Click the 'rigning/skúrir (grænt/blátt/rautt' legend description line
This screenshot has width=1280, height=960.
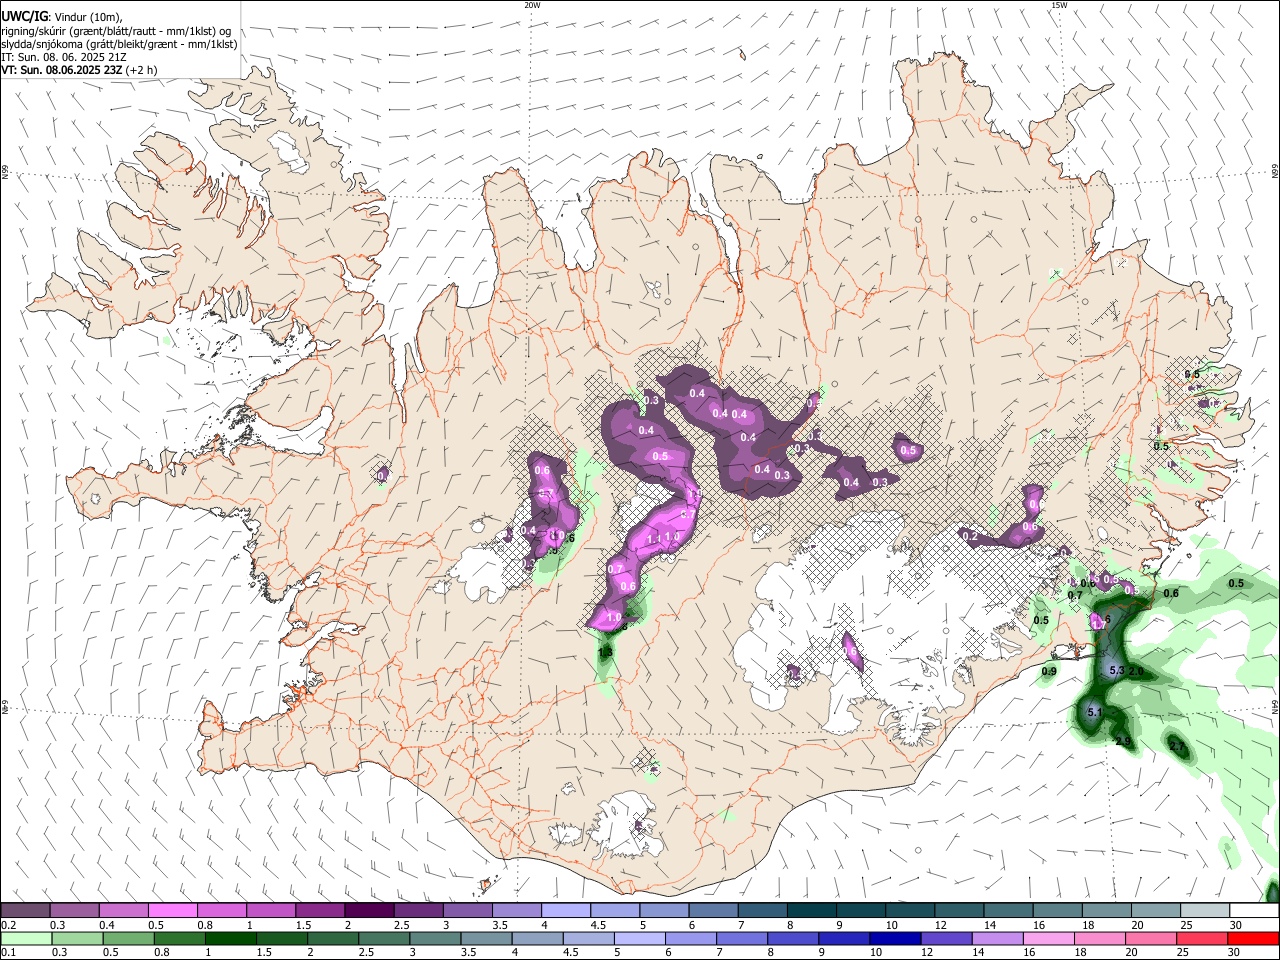coord(116,31)
